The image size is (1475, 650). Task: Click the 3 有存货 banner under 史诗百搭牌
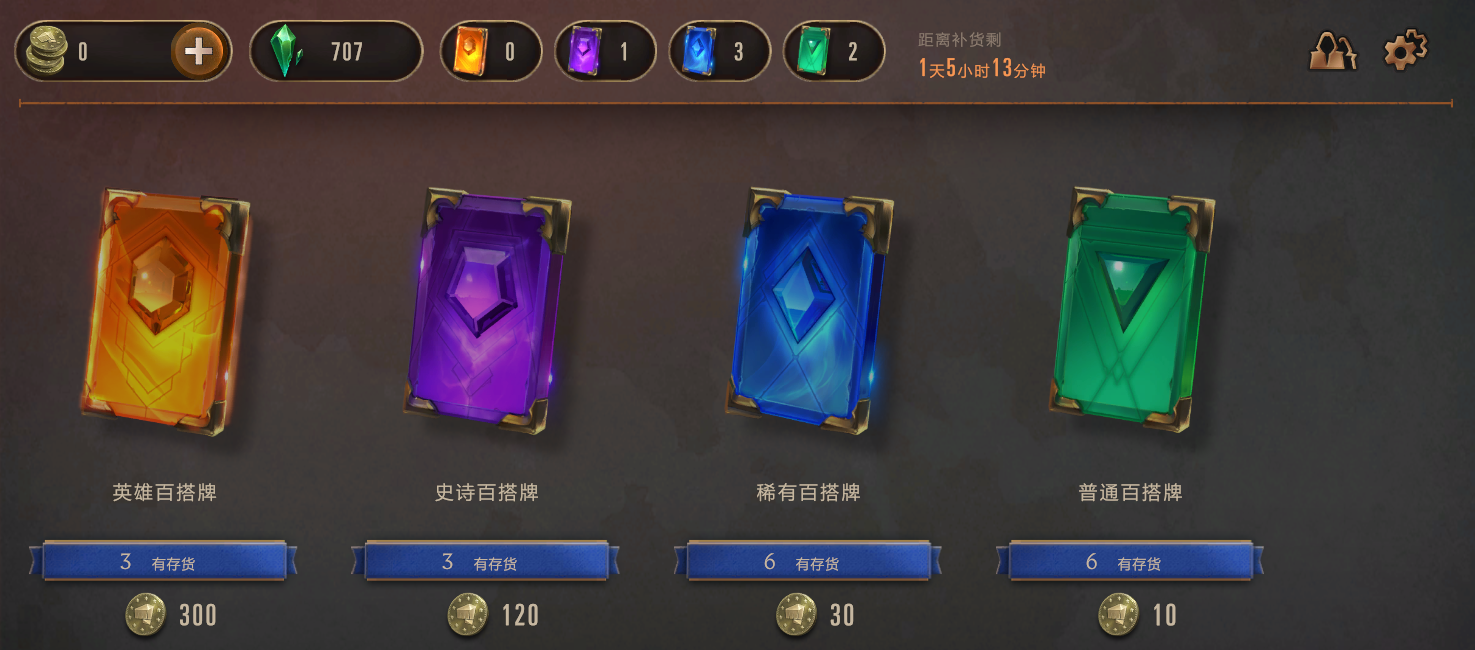(486, 562)
